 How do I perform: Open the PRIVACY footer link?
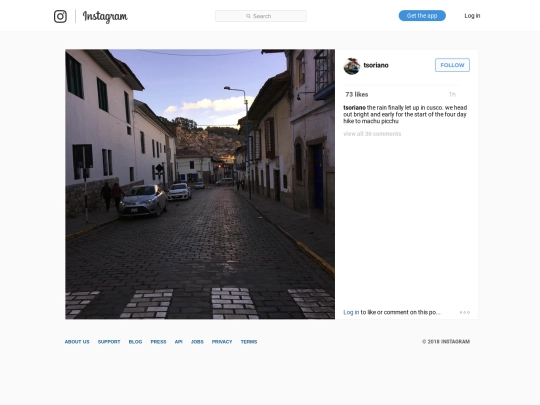click(x=222, y=342)
